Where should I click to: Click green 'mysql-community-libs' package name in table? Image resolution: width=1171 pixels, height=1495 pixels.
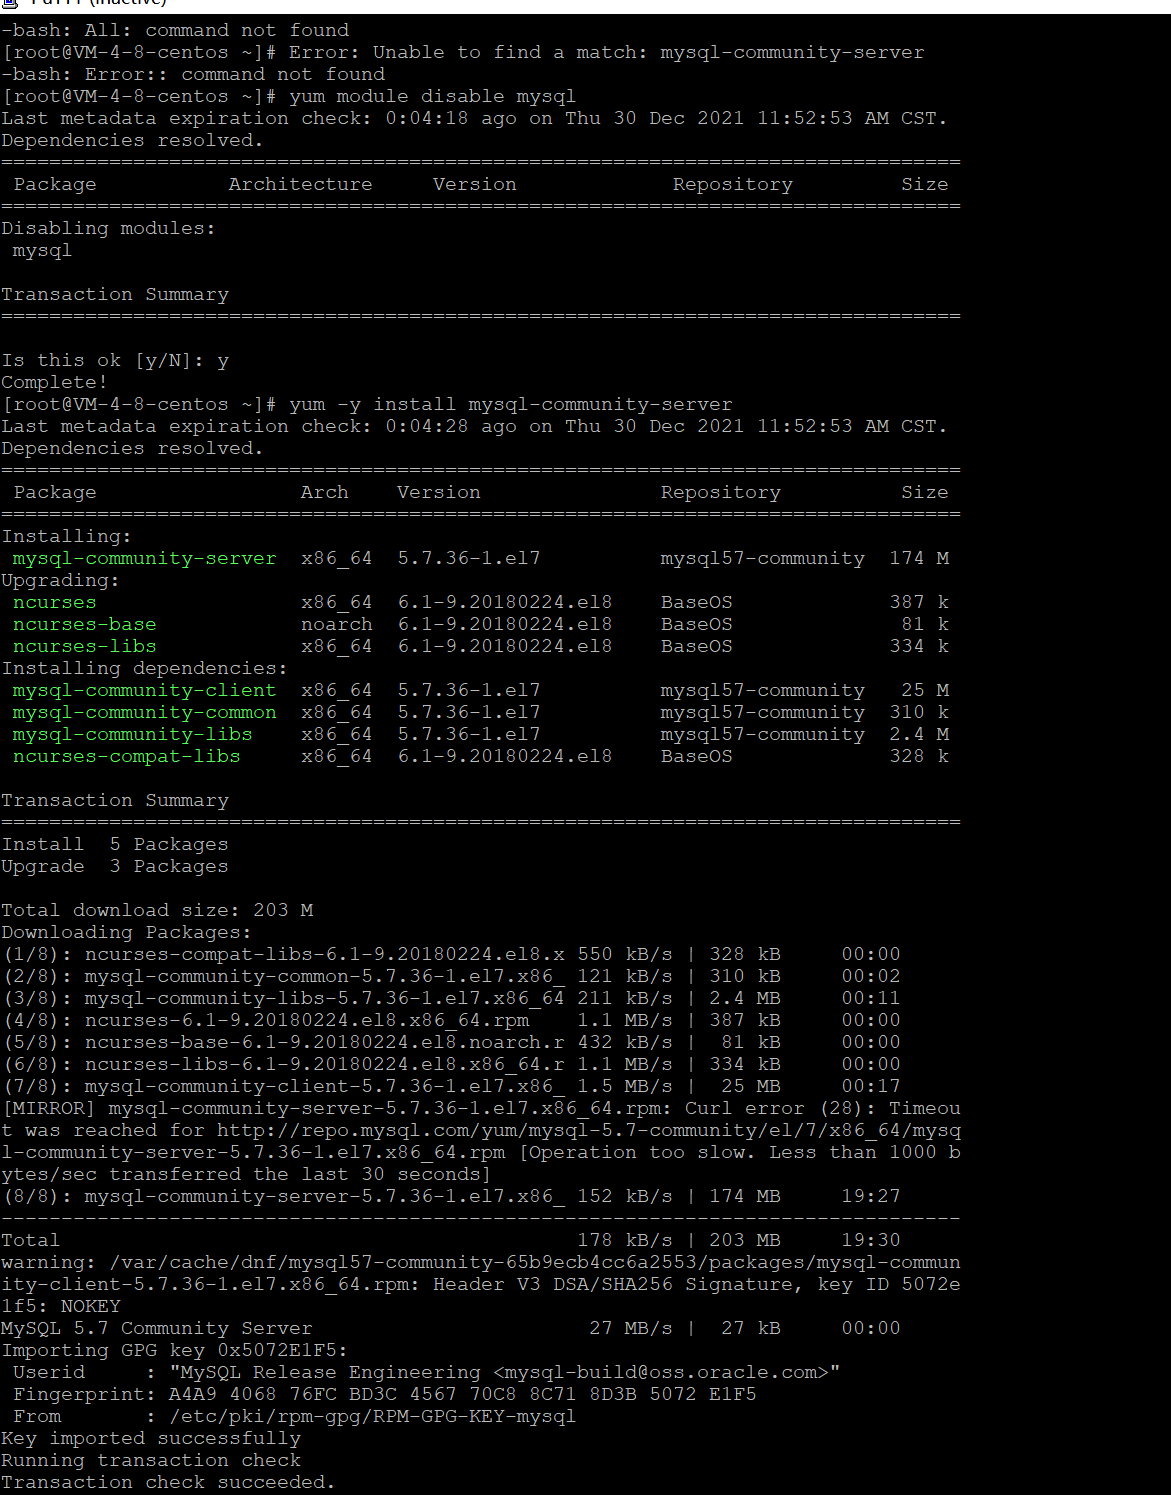(x=132, y=735)
